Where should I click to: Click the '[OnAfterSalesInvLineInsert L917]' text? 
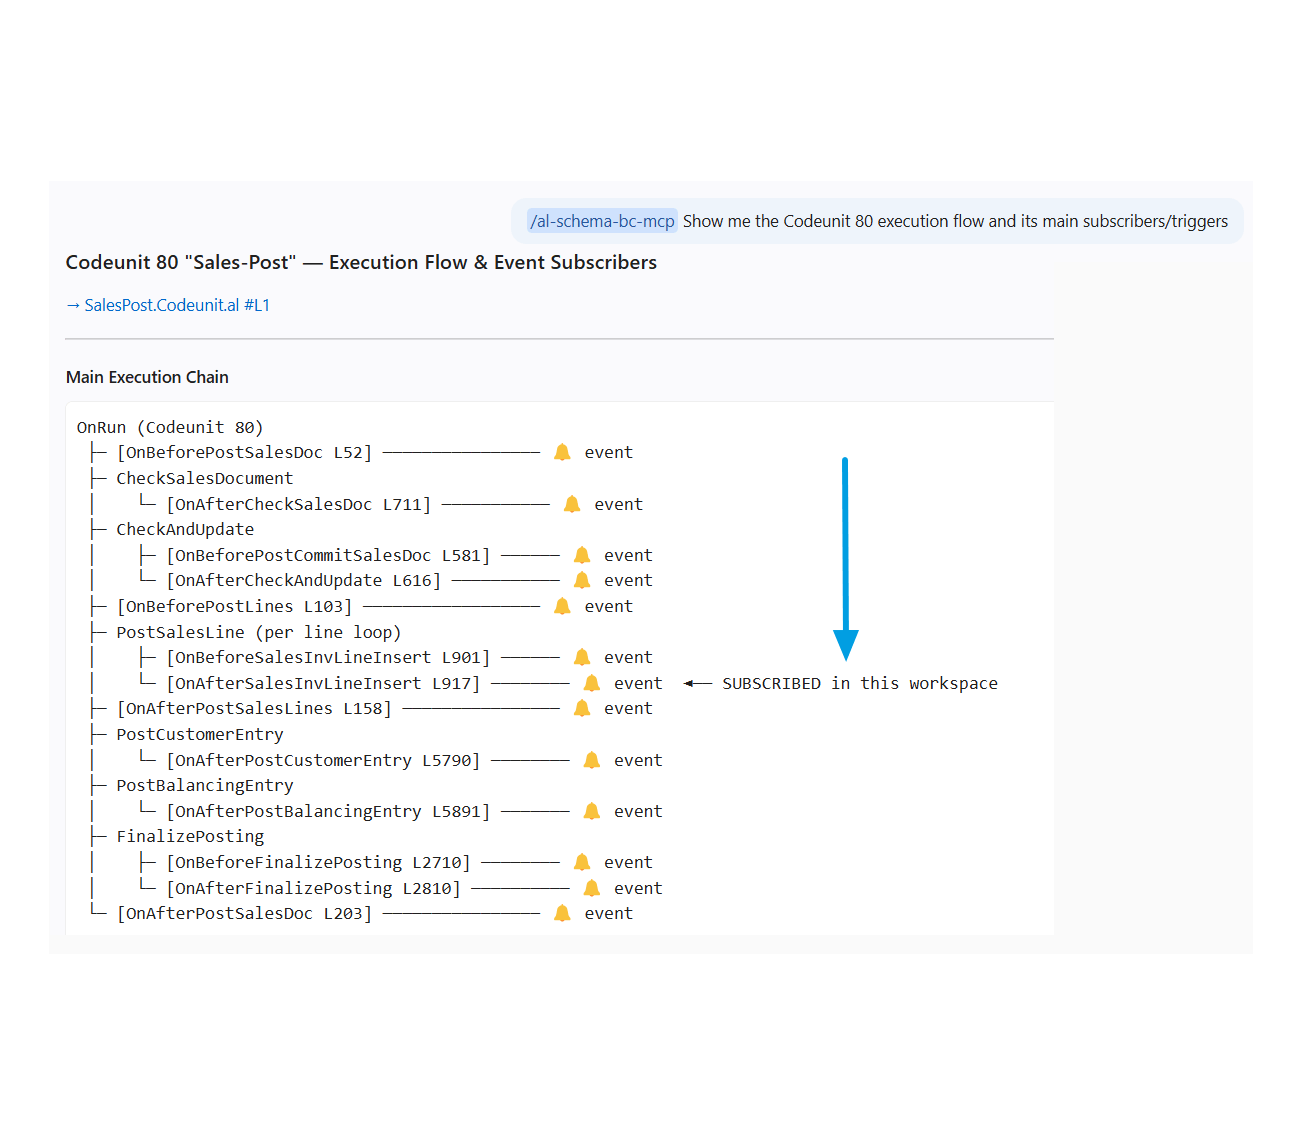pos(323,683)
